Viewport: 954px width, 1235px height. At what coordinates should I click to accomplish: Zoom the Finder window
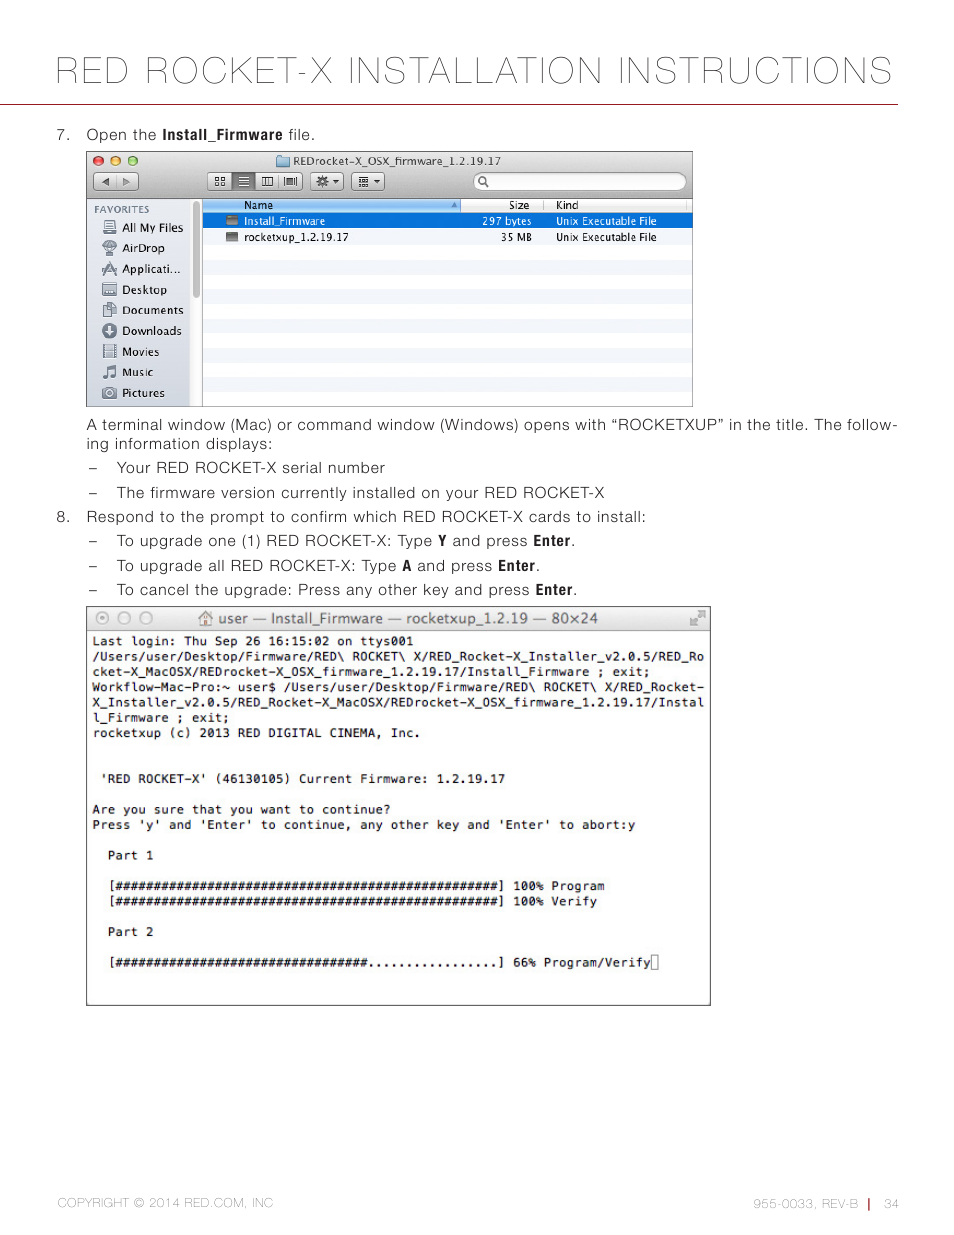pos(133,161)
